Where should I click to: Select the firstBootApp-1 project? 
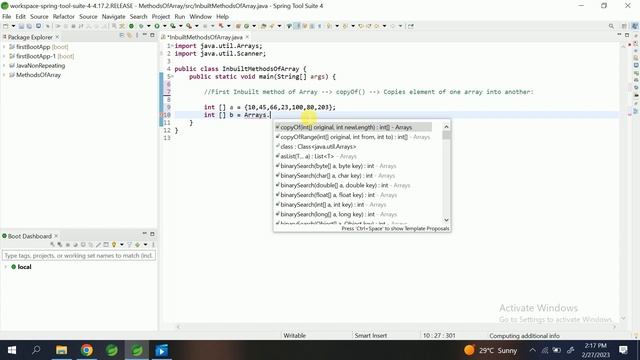(x=41, y=56)
